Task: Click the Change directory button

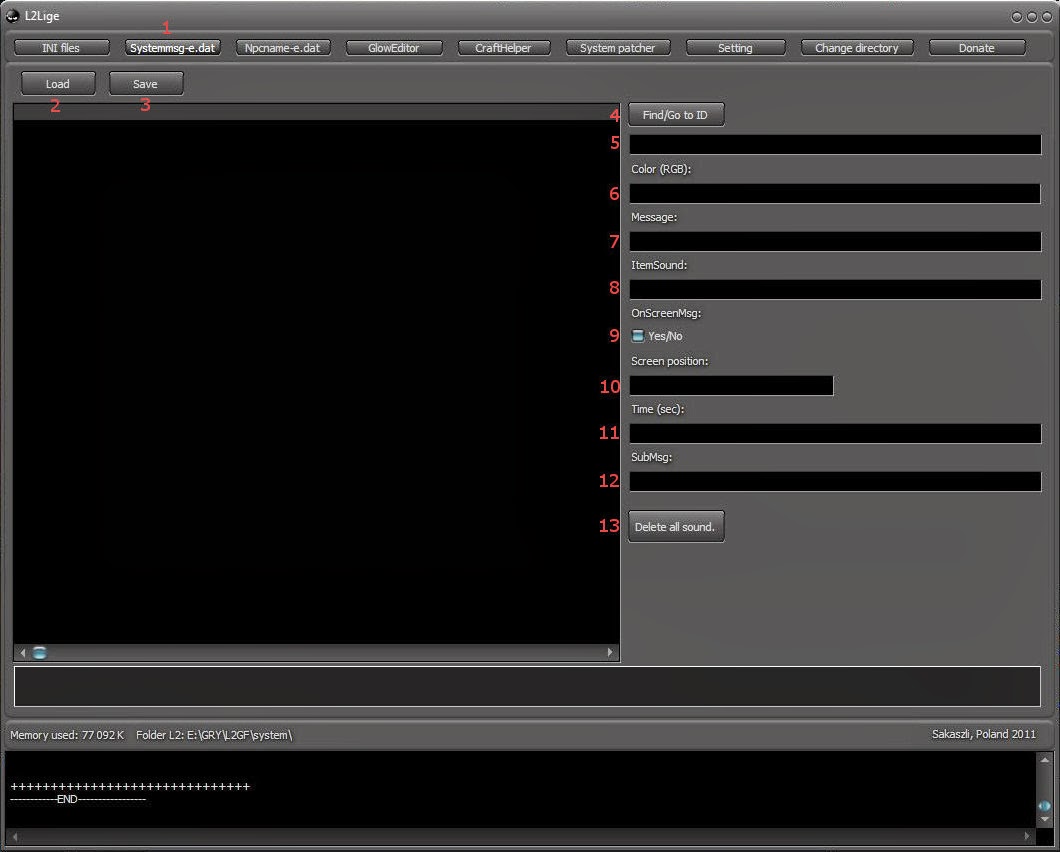Action: click(856, 48)
